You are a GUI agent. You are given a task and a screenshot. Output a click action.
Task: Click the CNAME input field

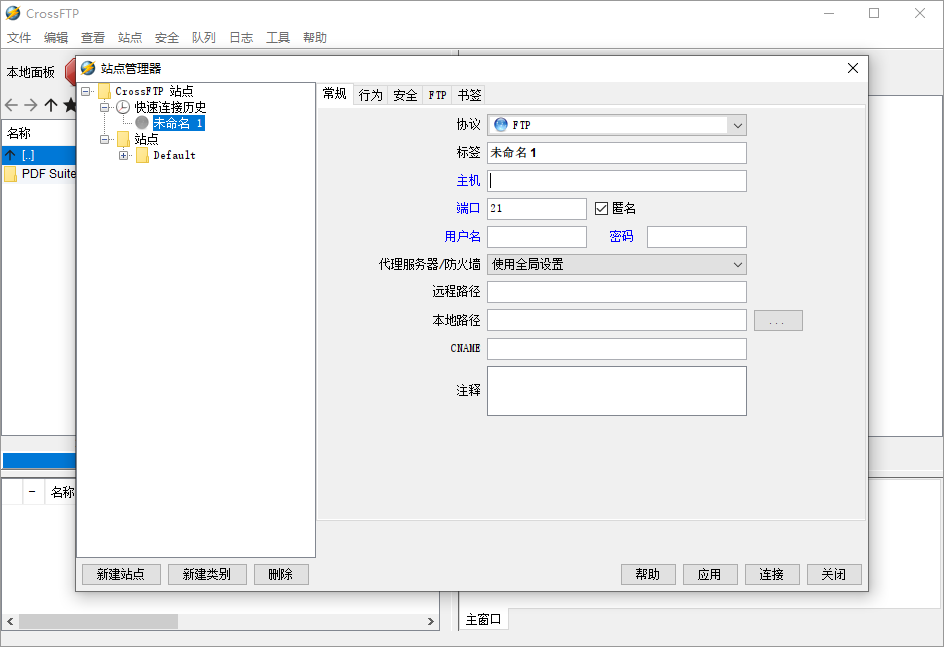[616, 348]
